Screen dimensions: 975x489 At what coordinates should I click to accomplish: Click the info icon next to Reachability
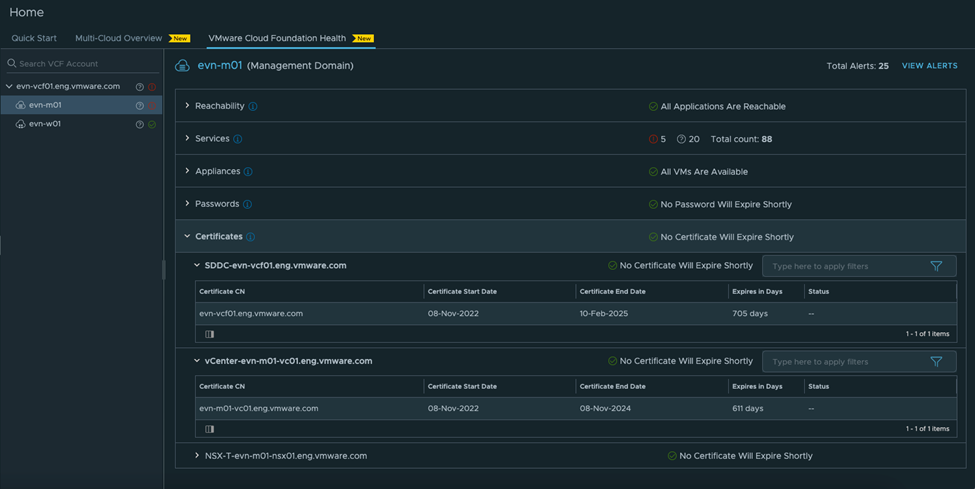tap(253, 107)
